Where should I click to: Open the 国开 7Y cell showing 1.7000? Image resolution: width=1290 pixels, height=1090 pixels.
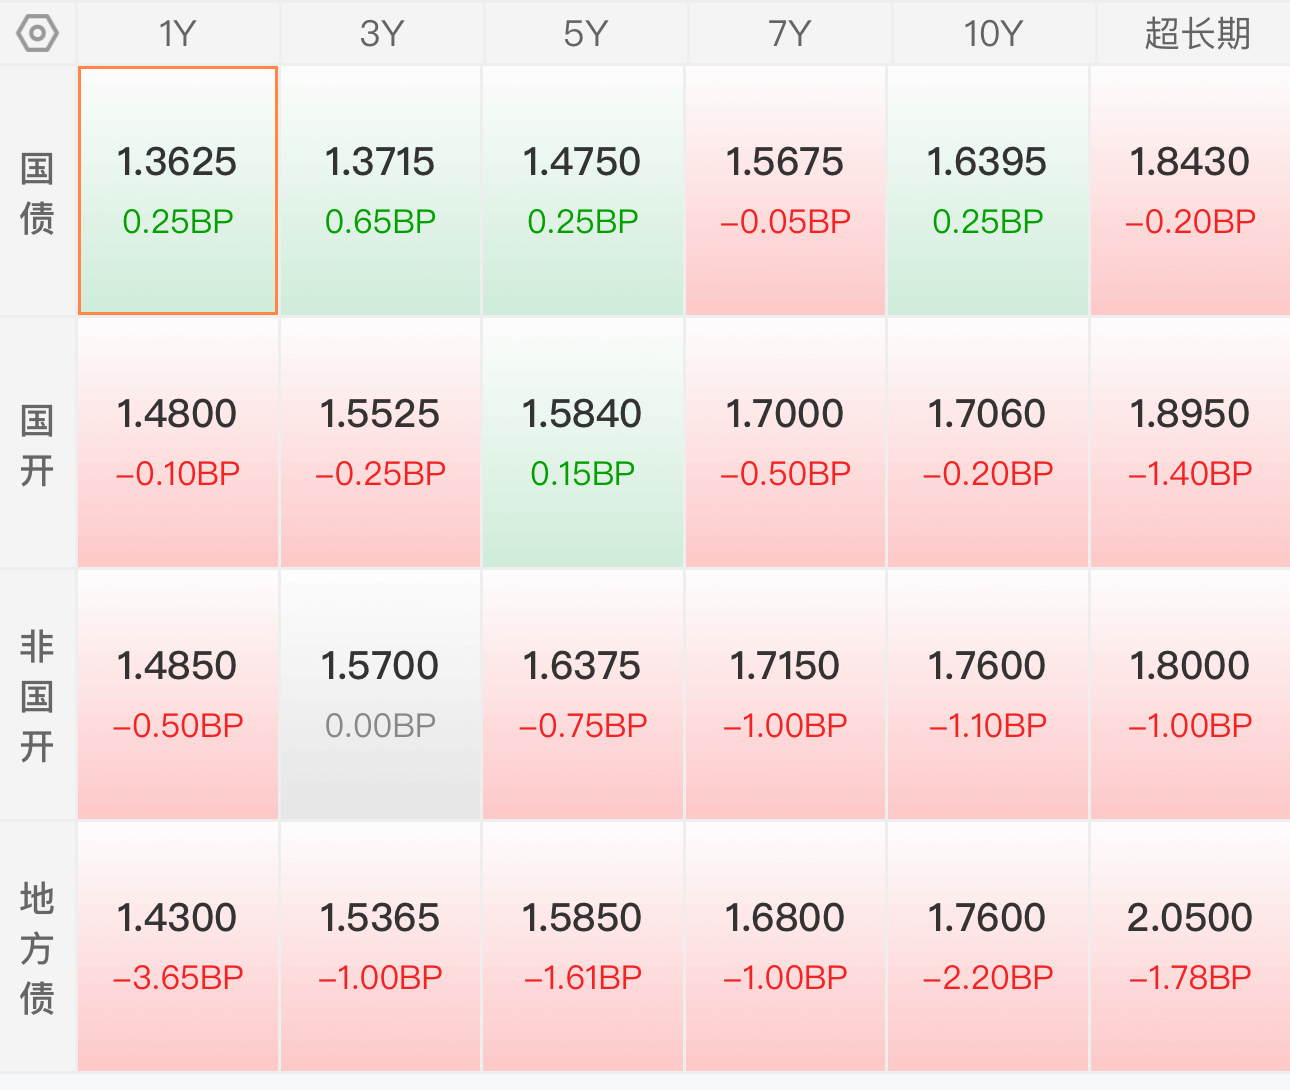[786, 443]
